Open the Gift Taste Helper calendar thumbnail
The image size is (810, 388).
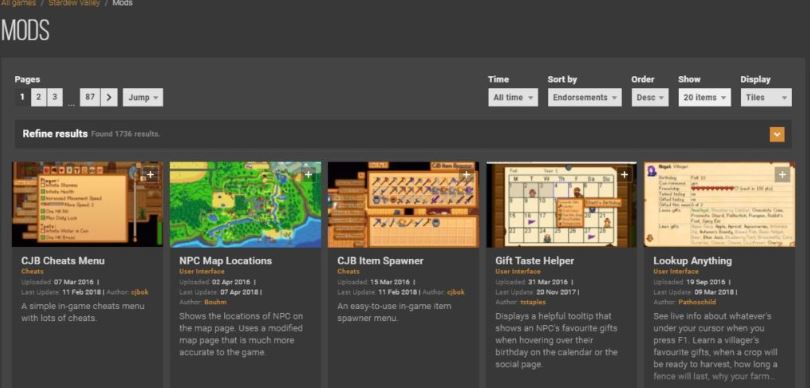click(x=562, y=205)
